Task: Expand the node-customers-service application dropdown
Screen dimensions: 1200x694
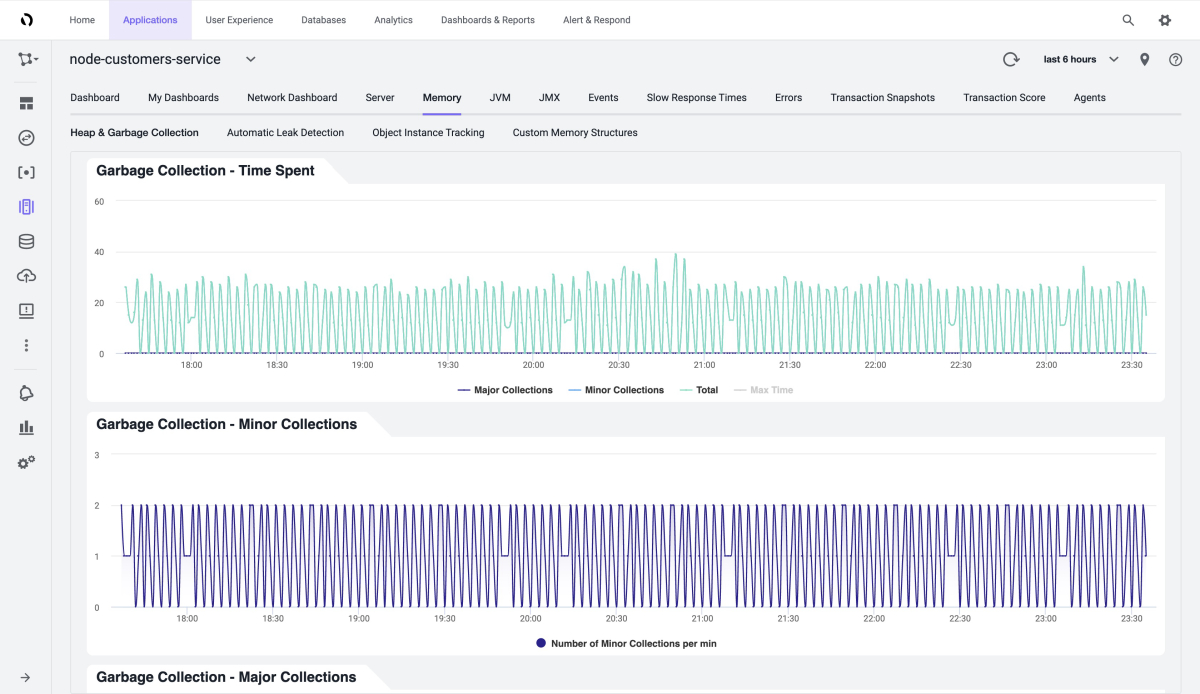Action: 250,60
